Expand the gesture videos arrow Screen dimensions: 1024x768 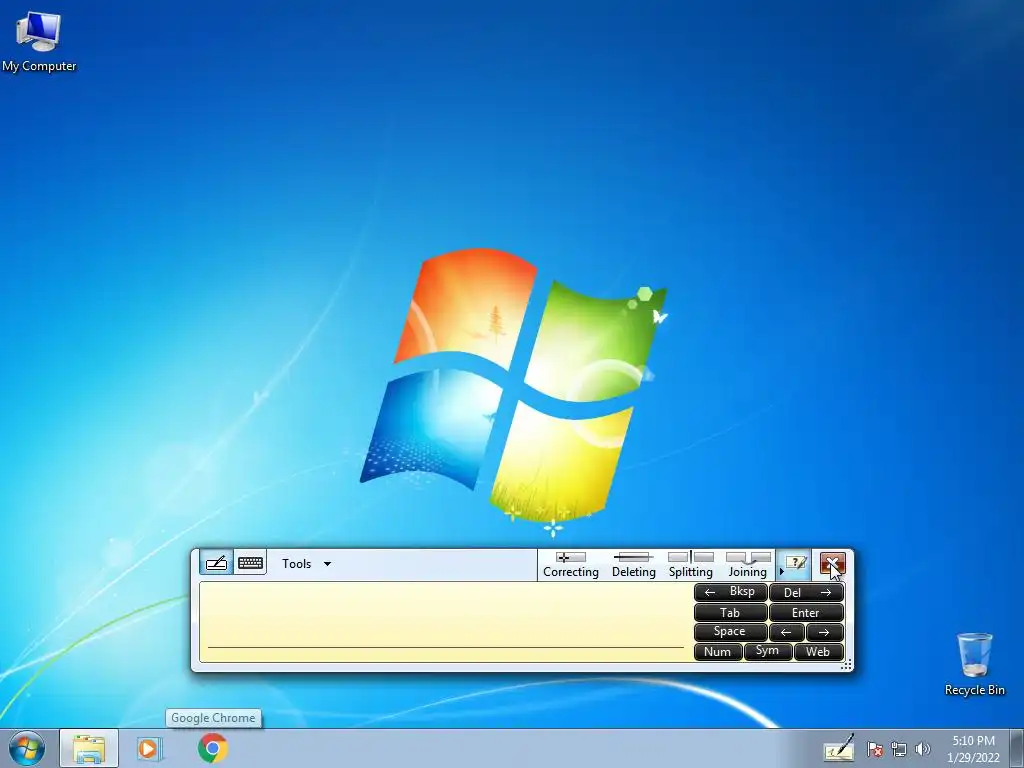tap(781, 571)
